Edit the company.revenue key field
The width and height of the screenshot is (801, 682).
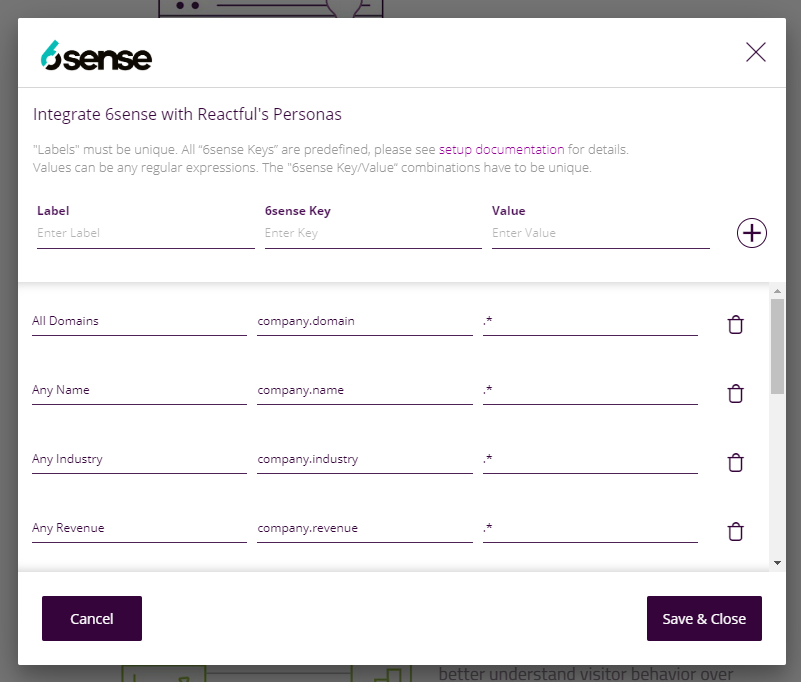(x=365, y=528)
